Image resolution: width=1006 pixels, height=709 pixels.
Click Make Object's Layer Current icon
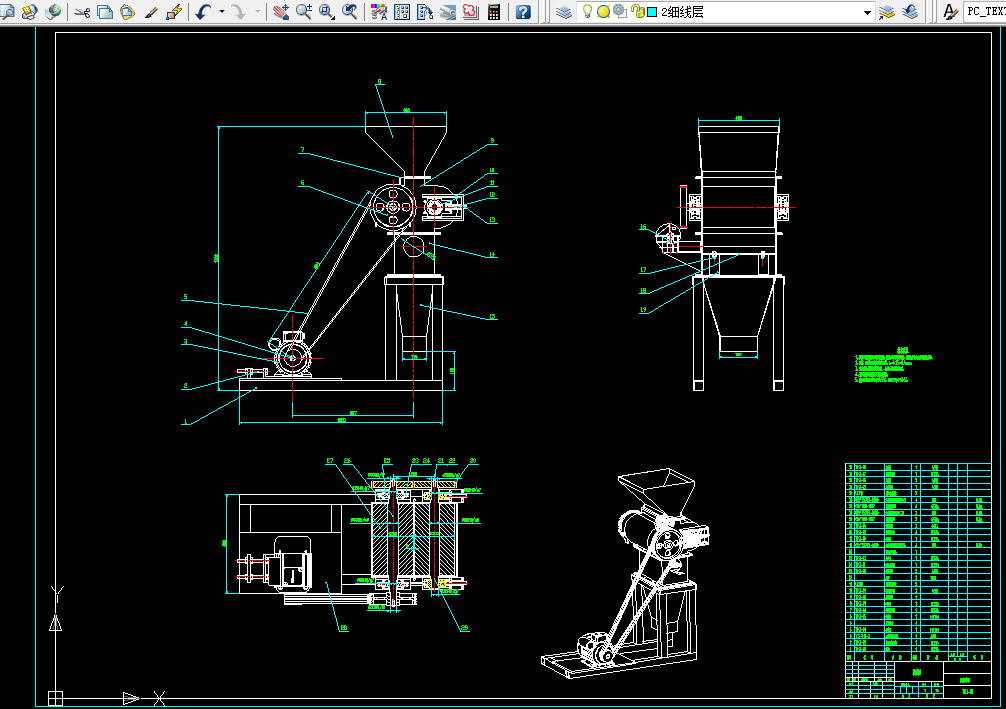click(x=887, y=12)
